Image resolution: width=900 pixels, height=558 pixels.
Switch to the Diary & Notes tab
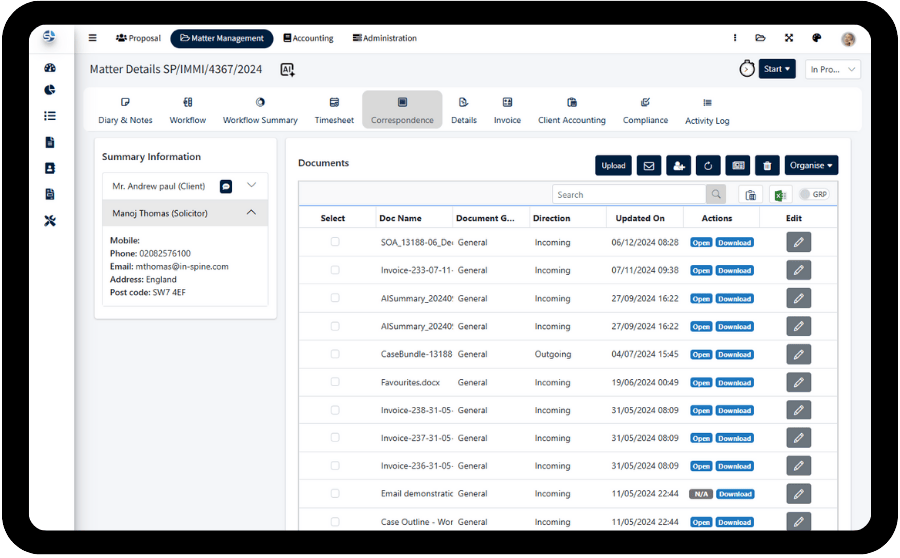click(125, 110)
